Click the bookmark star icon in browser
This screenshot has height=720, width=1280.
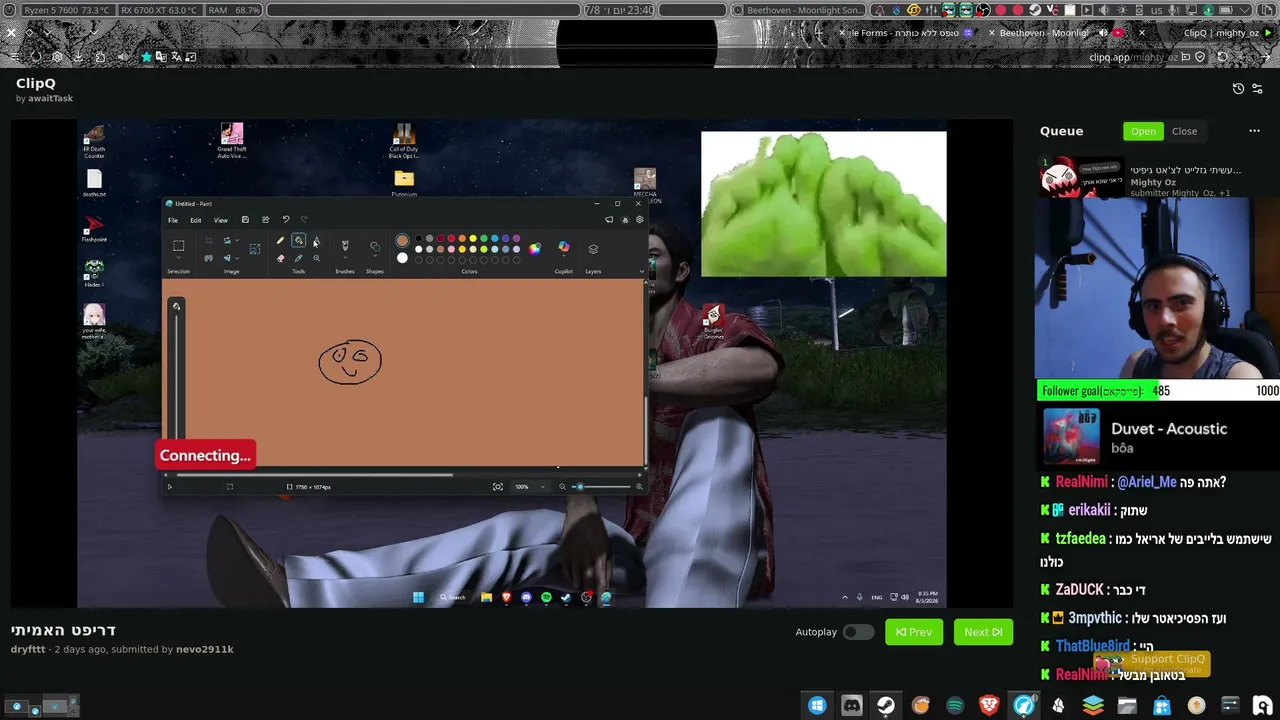pyautogui.click(x=147, y=57)
